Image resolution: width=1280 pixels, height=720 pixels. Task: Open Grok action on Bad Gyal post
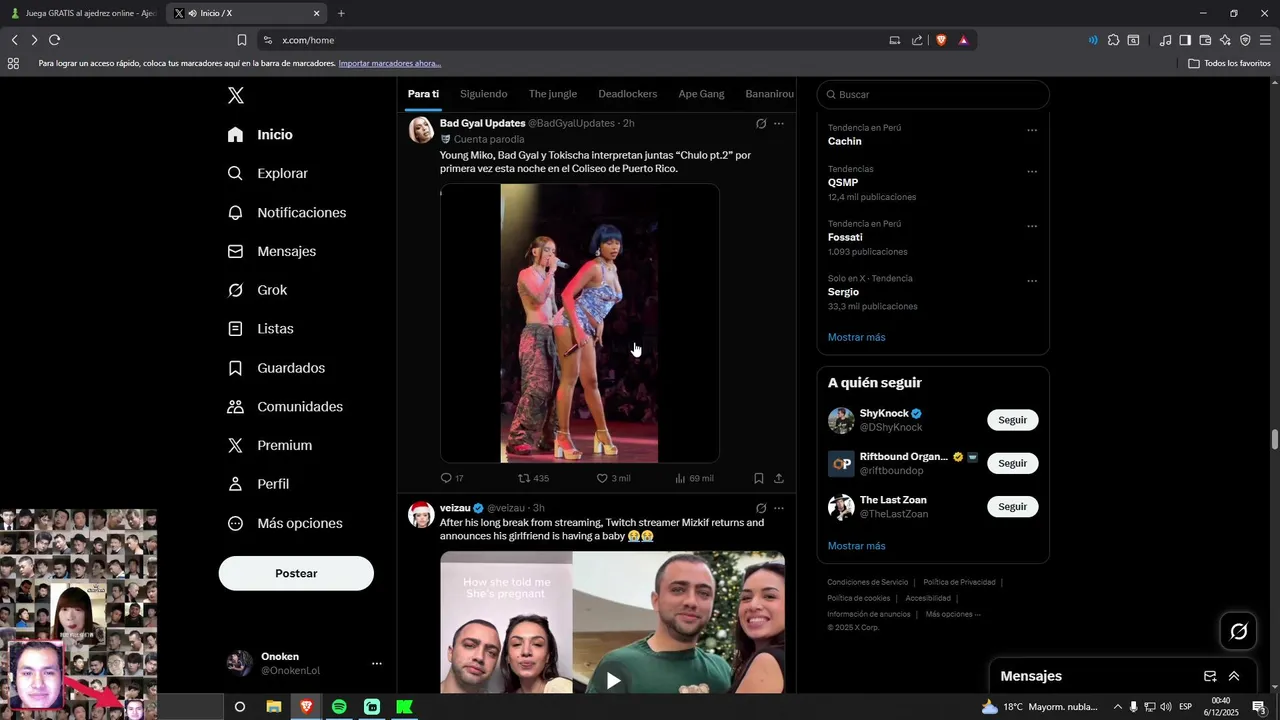(x=761, y=124)
